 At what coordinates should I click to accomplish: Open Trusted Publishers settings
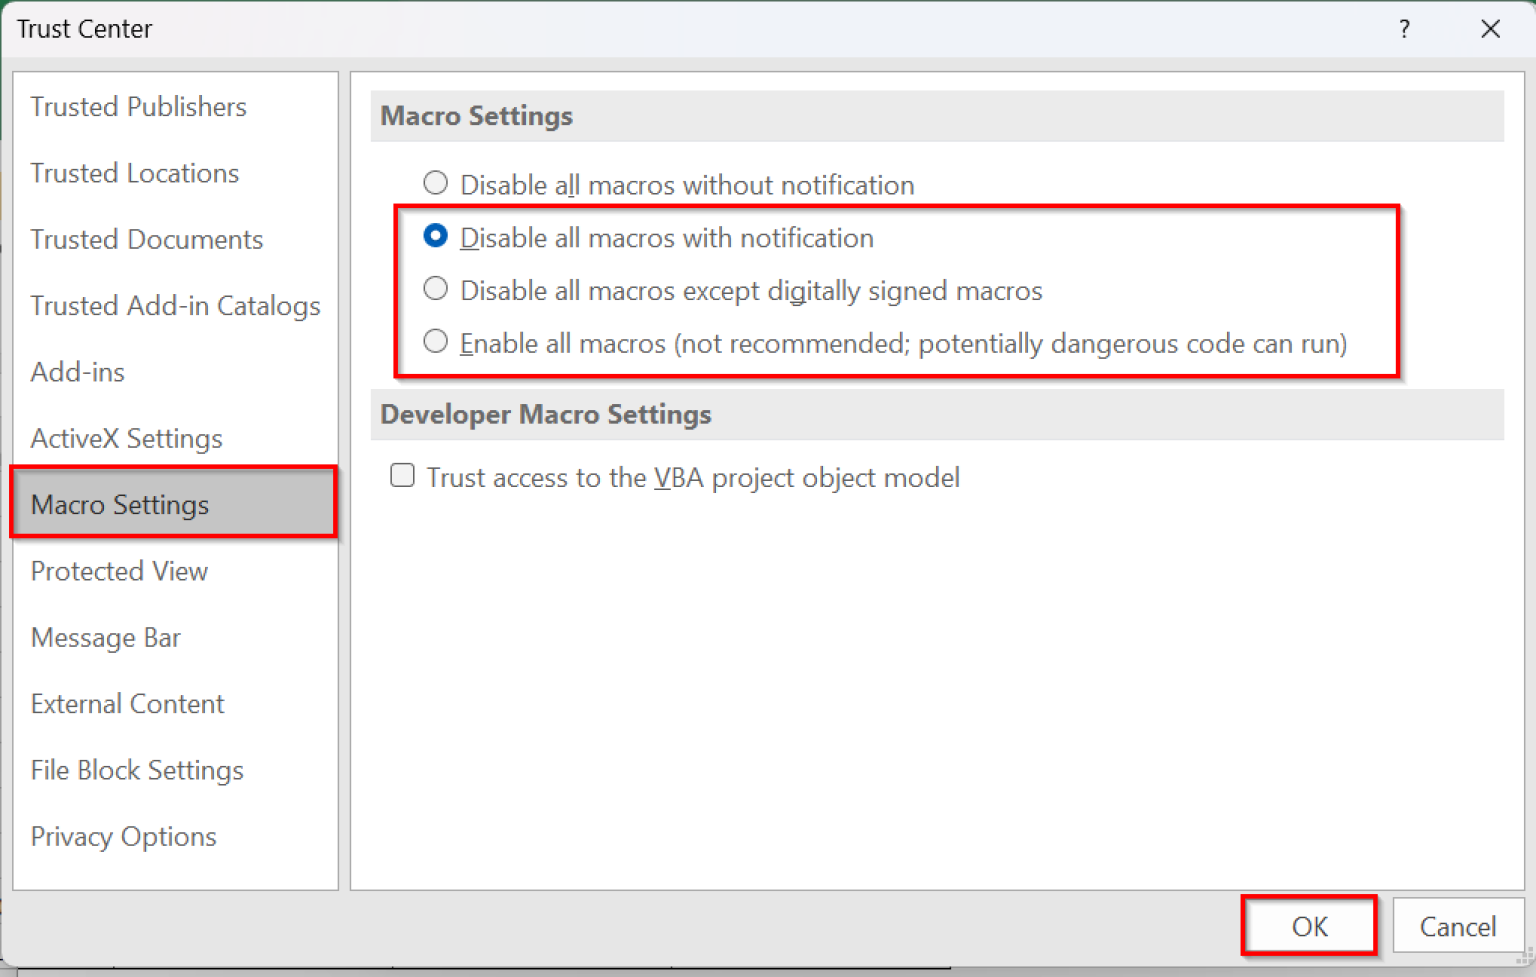point(138,107)
